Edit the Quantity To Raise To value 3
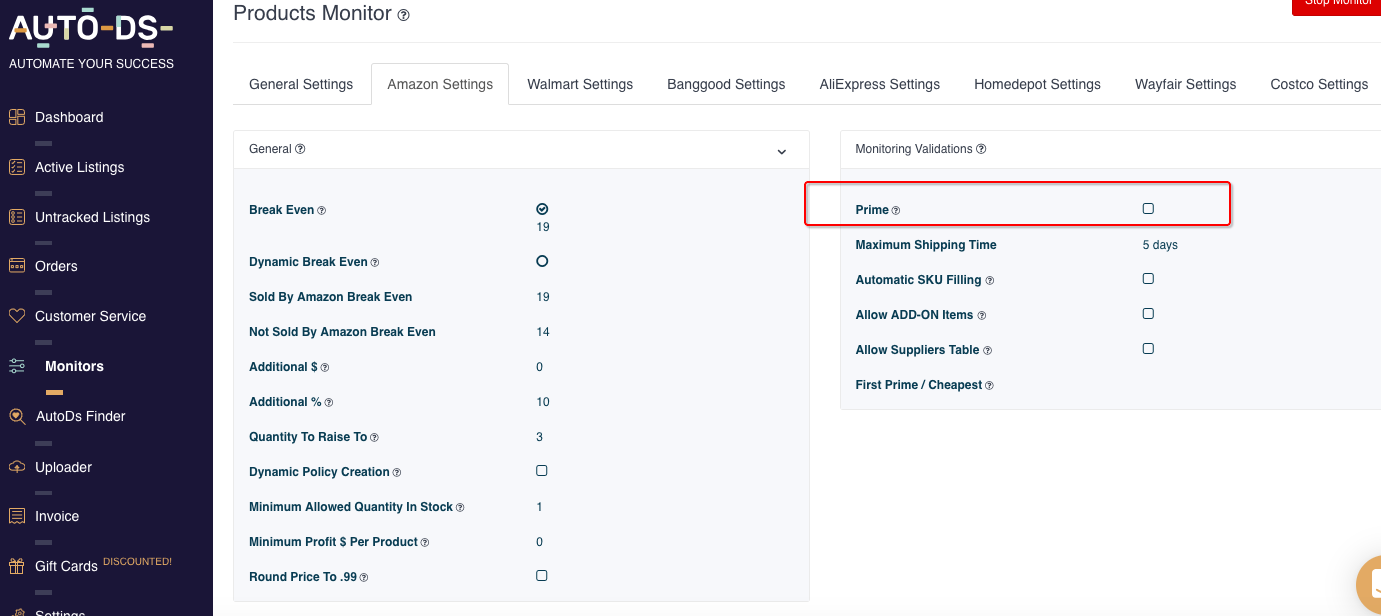The width and height of the screenshot is (1381, 616). 540,437
